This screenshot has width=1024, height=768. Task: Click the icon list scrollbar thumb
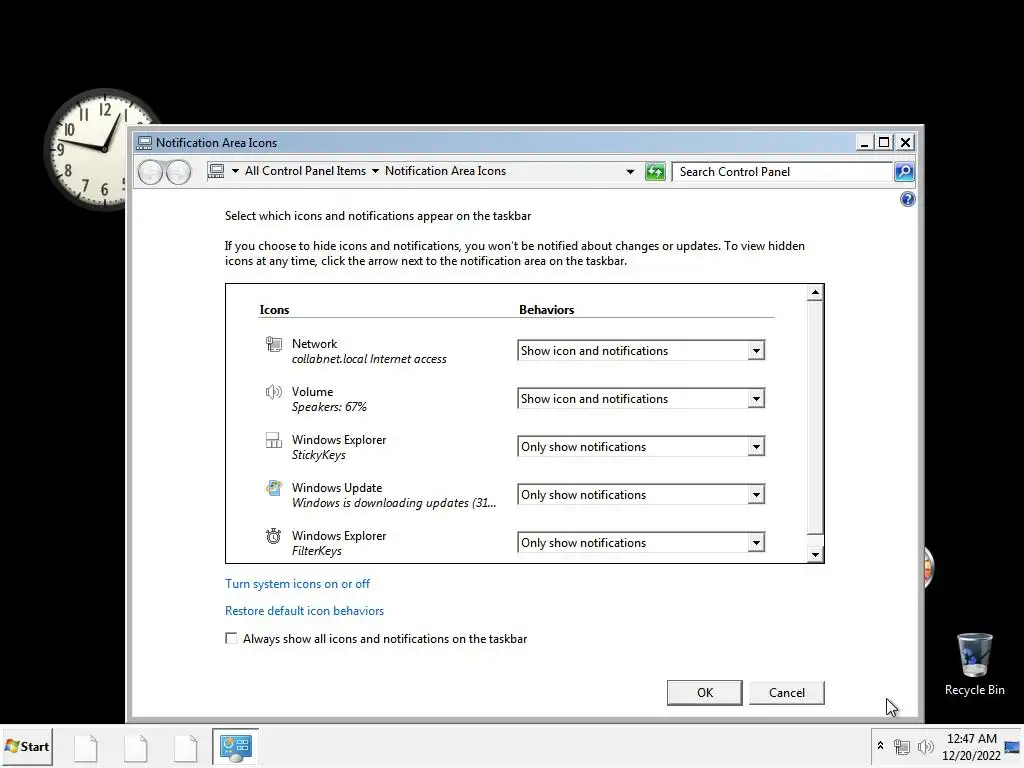point(814,417)
